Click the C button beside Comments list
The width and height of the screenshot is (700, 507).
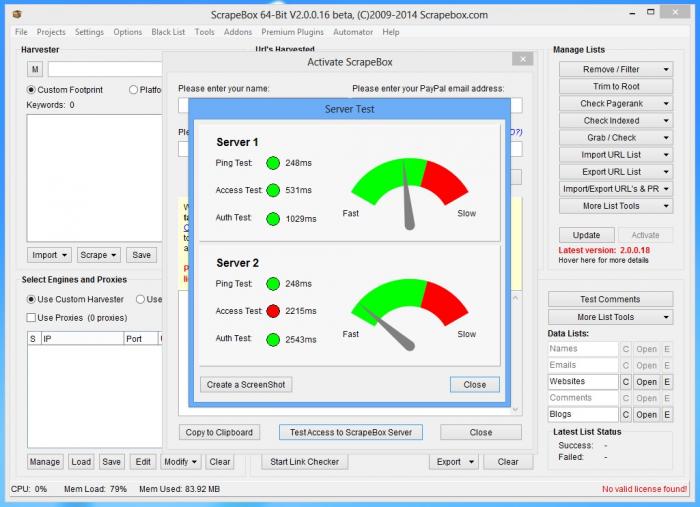click(625, 398)
